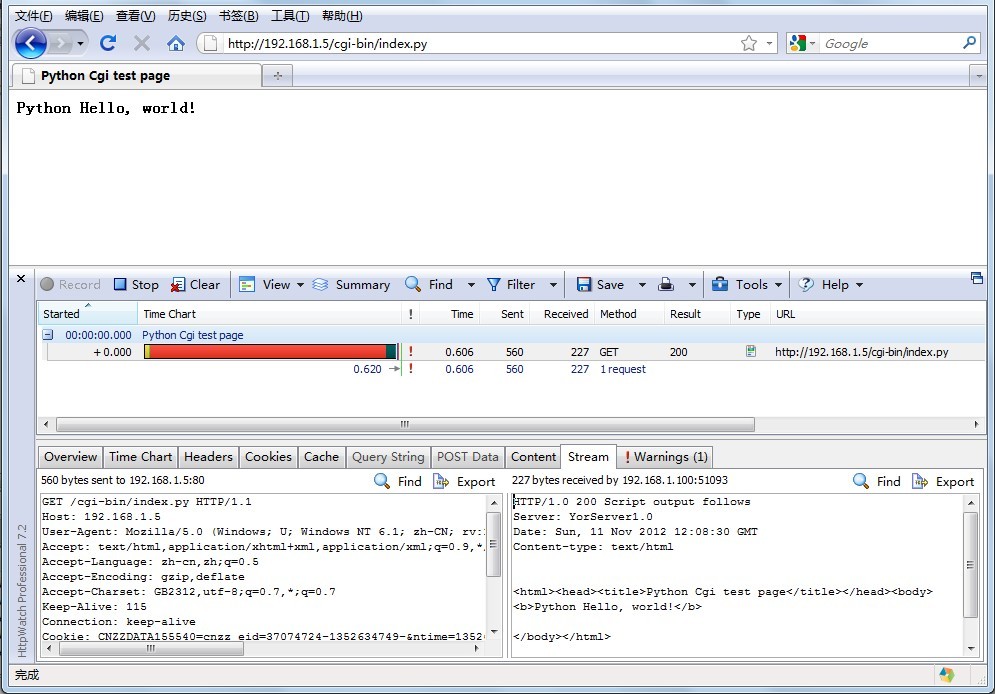Click the warning exclamation in request row
The image size is (995, 694).
[411, 351]
